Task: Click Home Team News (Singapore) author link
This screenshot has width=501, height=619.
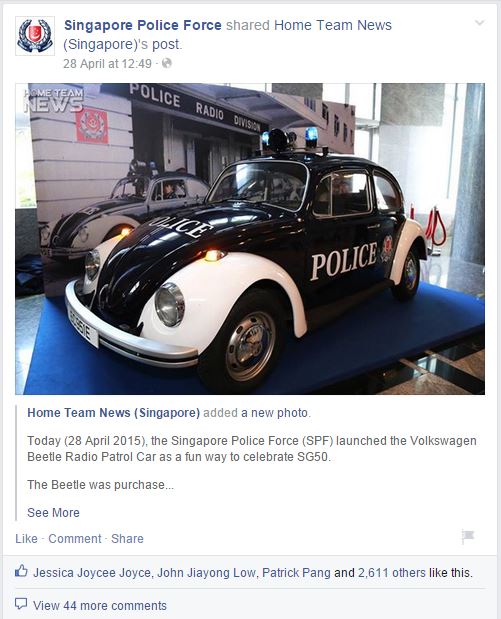Action: click(114, 413)
